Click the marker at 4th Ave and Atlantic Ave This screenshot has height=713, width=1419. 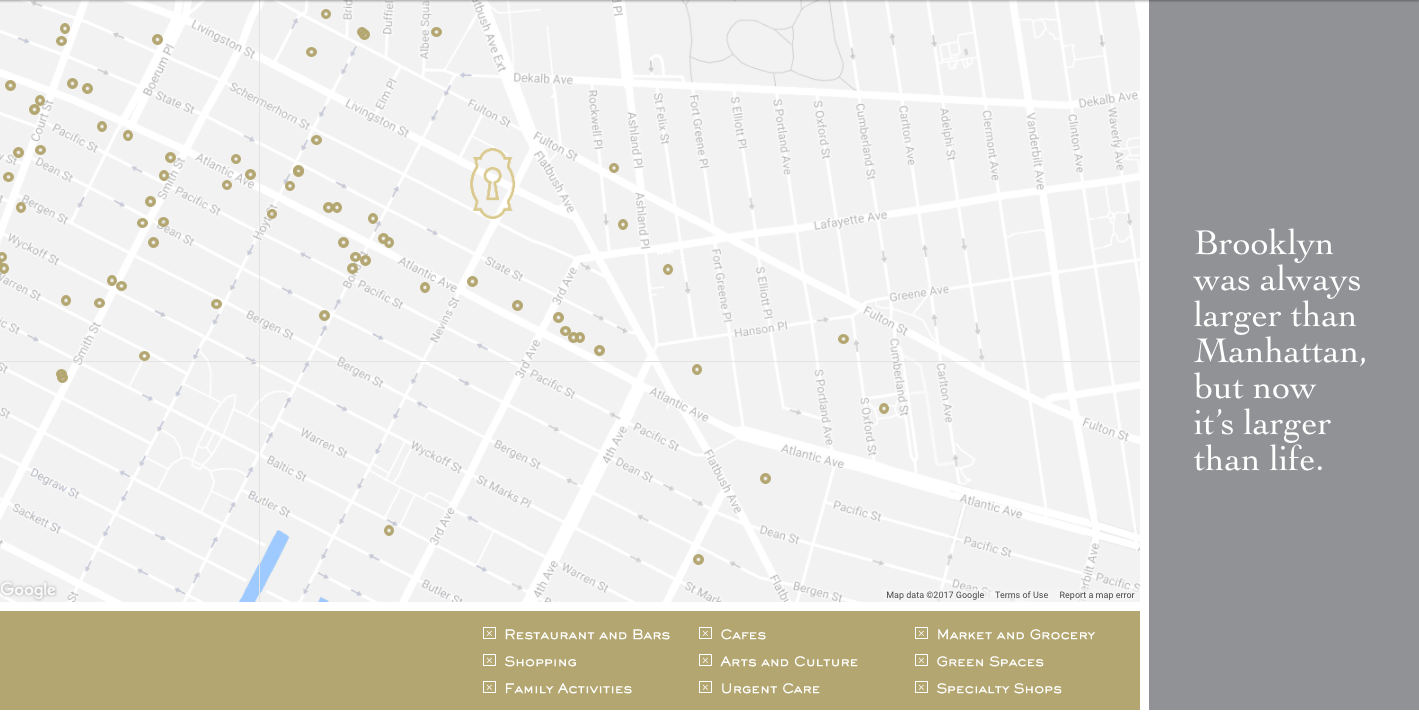697,369
